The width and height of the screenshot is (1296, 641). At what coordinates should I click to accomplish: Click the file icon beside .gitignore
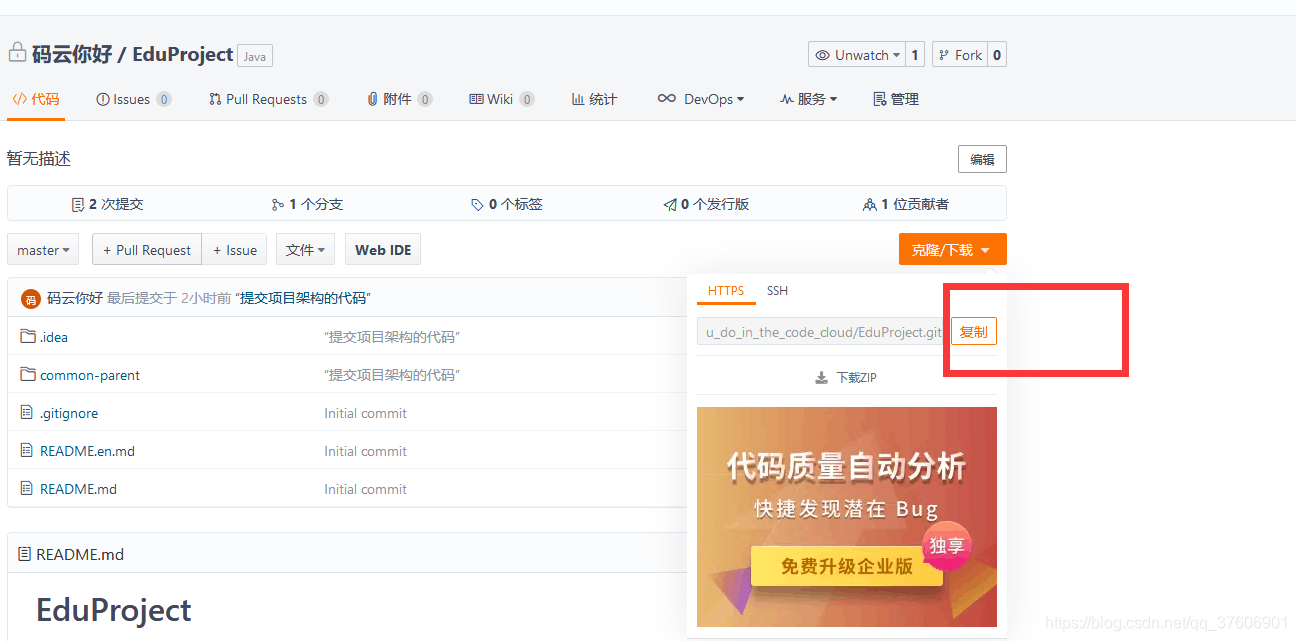pyautogui.click(x=28, y=412)
